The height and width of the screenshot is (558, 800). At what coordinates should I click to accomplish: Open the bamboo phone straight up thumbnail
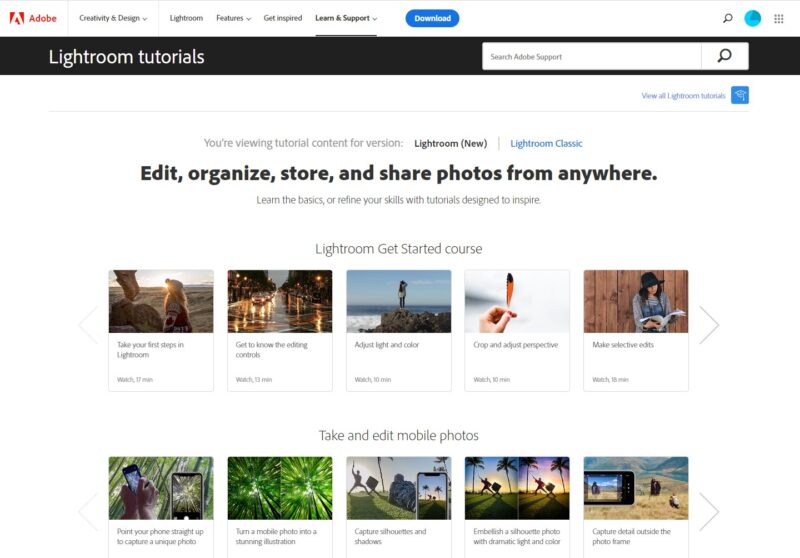click(x=161, y=488)
